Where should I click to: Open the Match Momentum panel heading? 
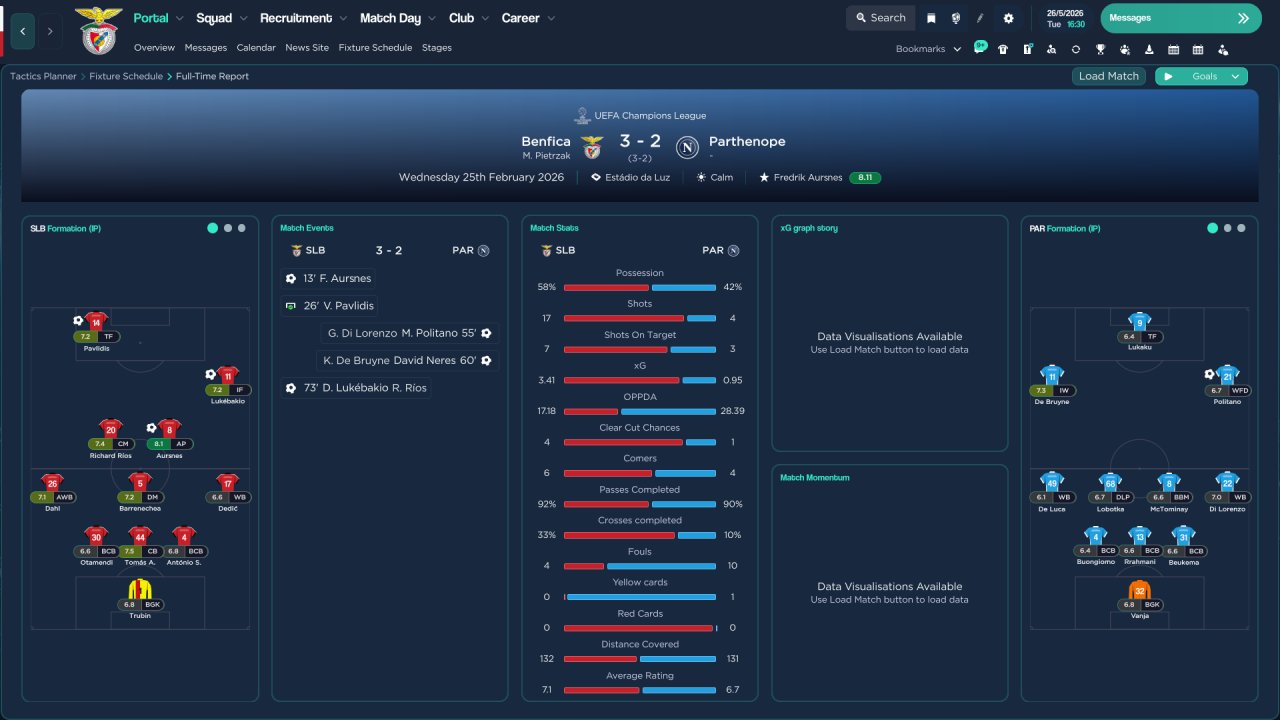pyautogui.click(x=815, y=478)
